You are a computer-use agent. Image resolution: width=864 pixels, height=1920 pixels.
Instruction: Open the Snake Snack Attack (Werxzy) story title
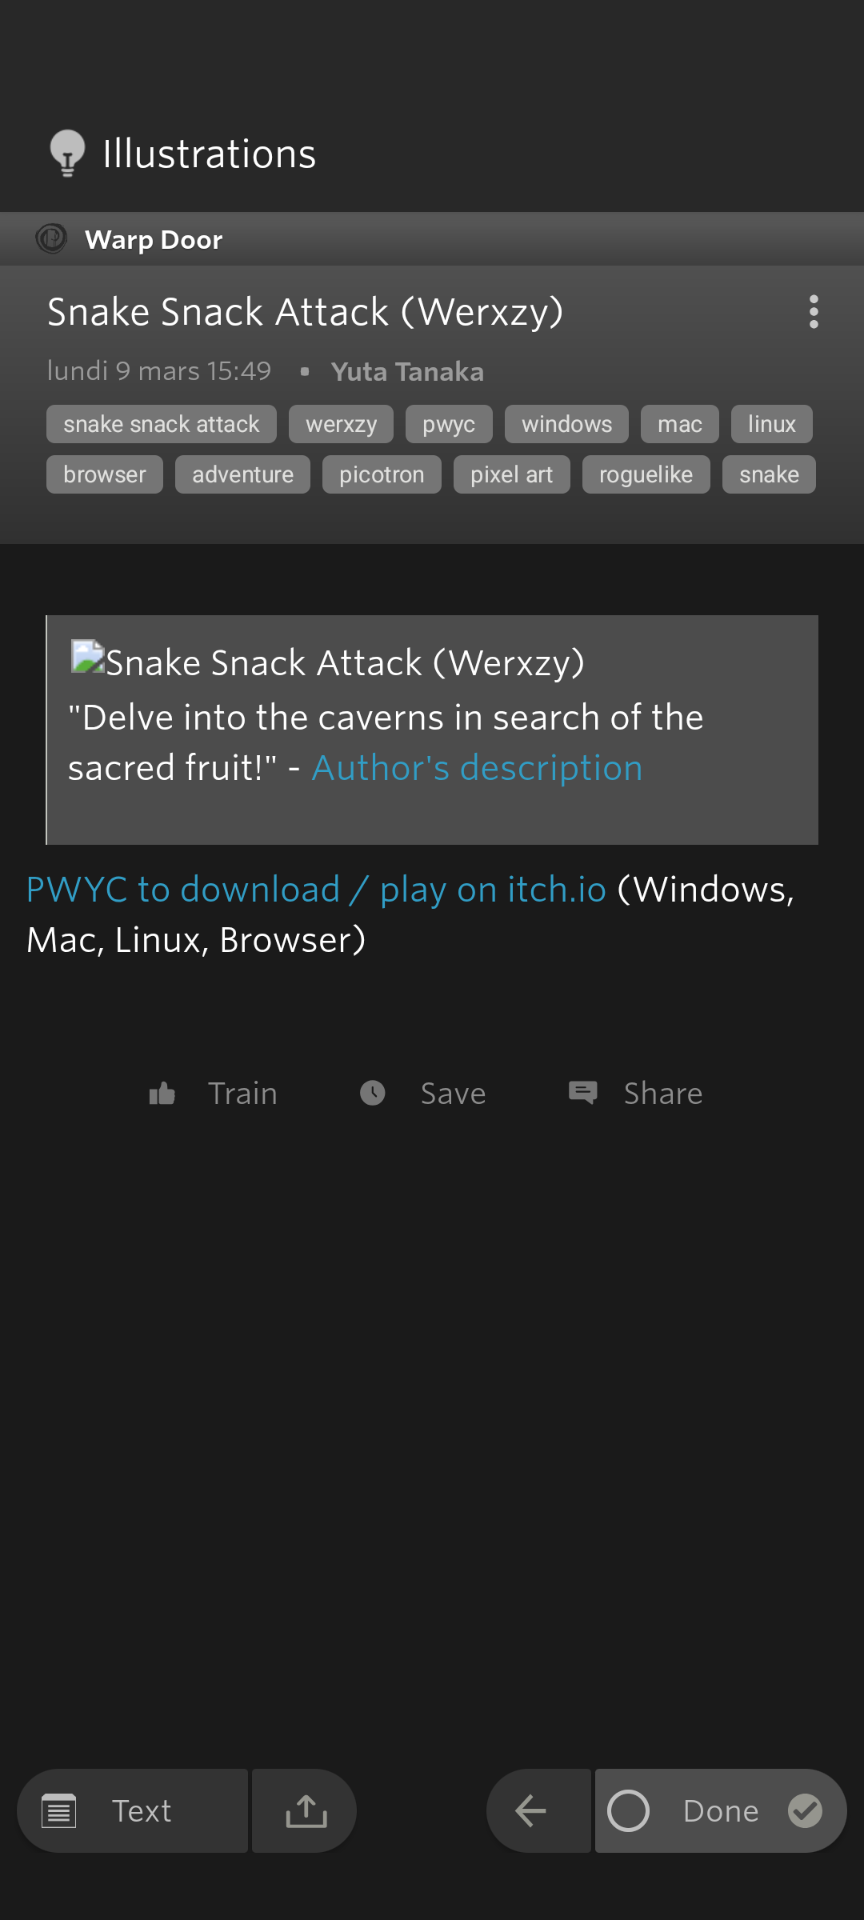(305, 312)
